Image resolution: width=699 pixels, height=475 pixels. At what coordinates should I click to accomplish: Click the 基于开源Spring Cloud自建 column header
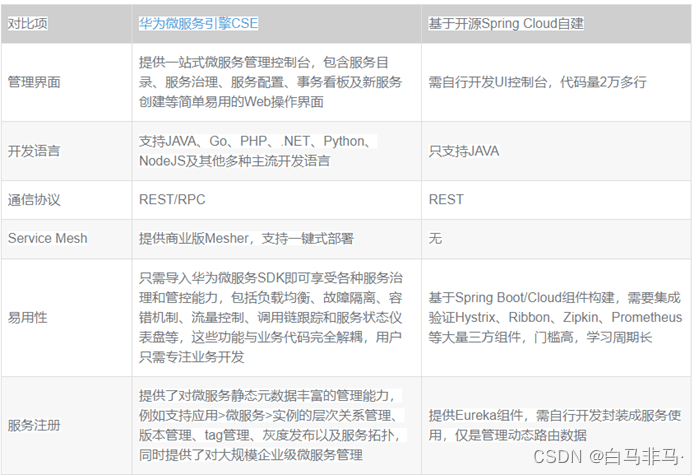pyautogui.click(x=556, y=24)
